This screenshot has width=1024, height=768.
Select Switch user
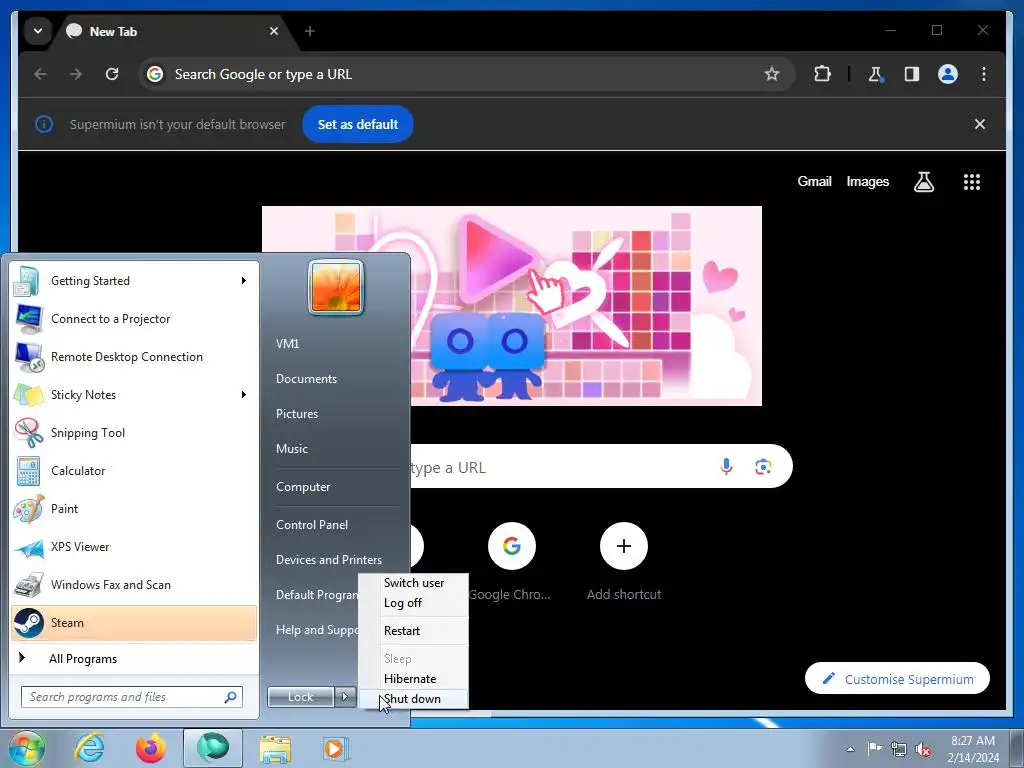click(413, 583)
